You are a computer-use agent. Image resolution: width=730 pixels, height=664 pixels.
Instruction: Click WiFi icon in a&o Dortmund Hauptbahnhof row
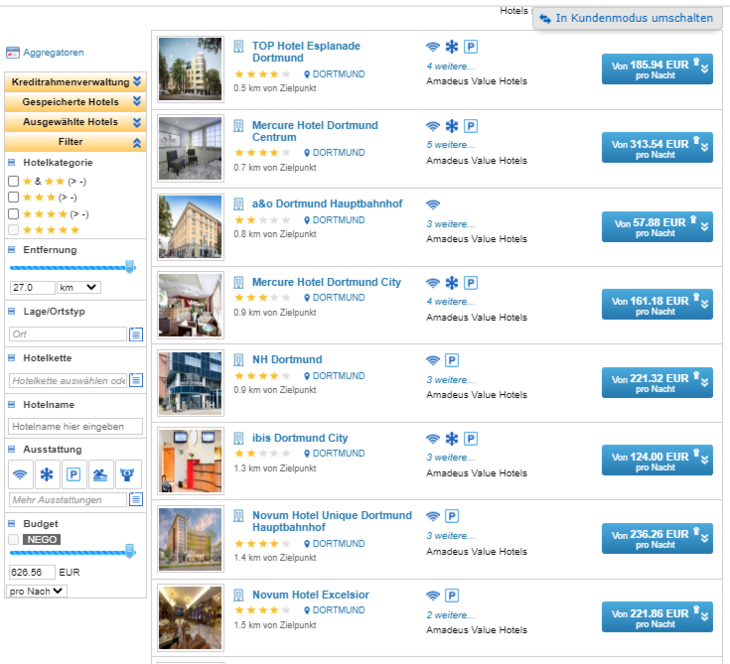433,204
